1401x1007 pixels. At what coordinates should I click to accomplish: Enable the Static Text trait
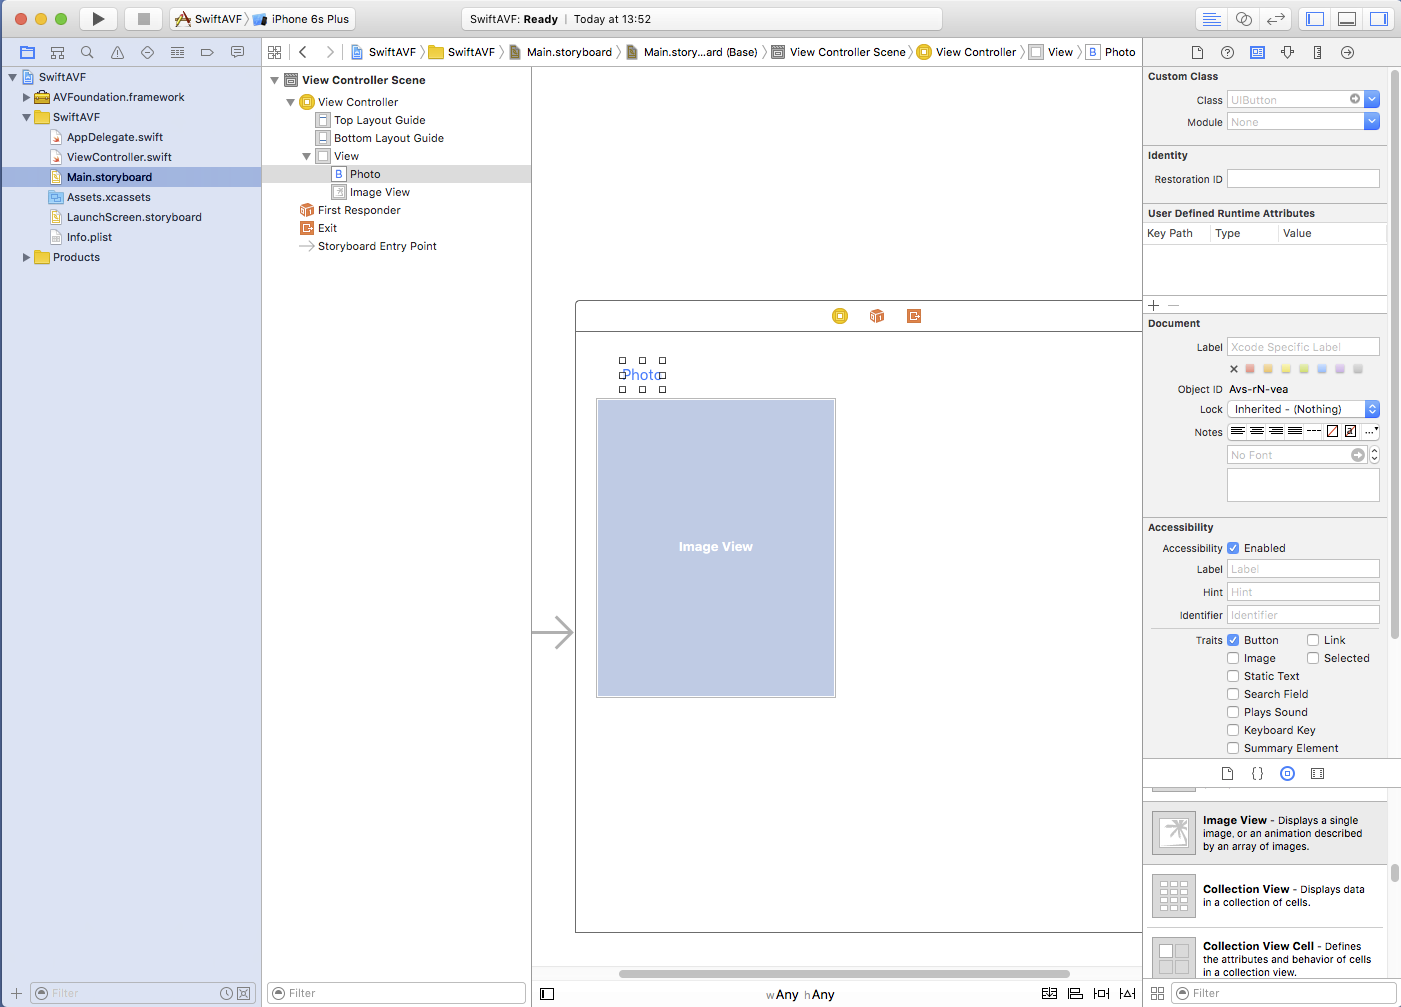pyautogui.click(x=1233, y=676)
